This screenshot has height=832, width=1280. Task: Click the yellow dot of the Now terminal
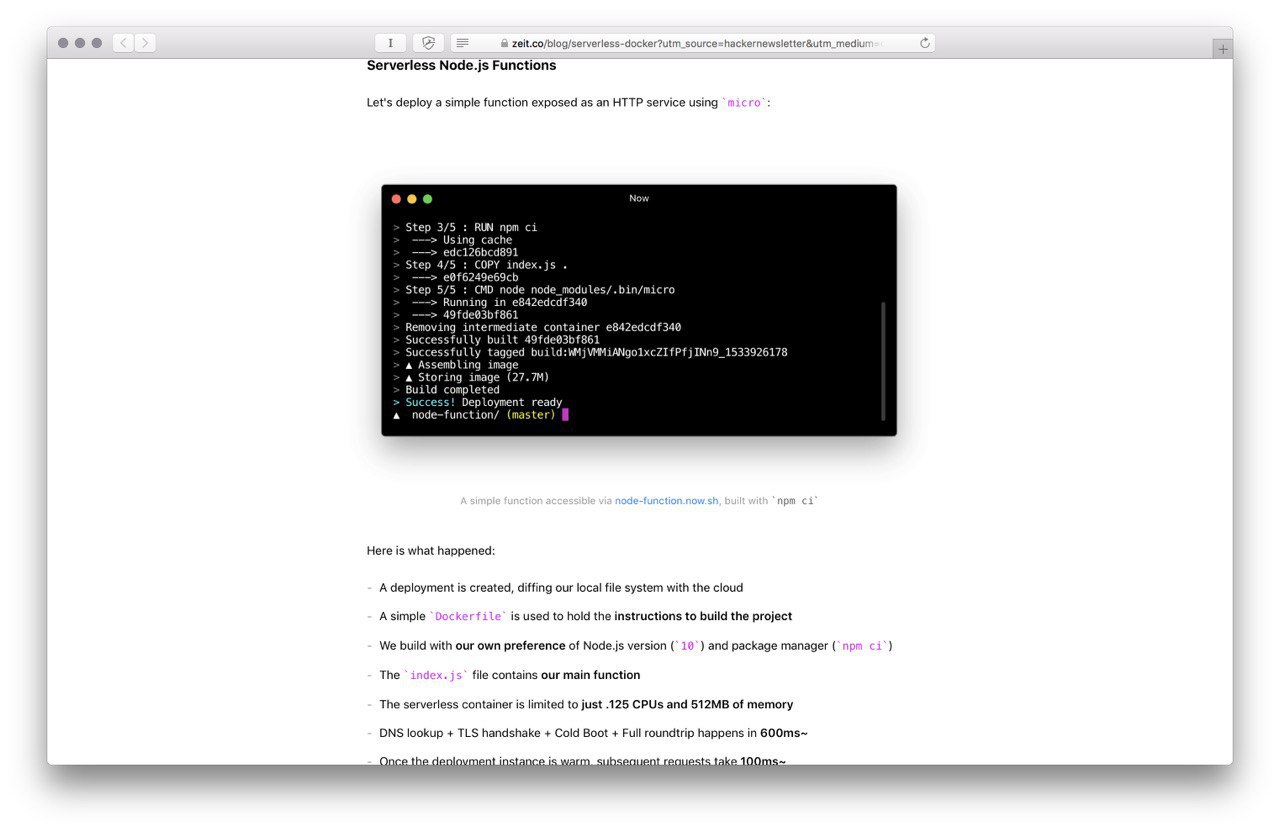pos(412,199)
